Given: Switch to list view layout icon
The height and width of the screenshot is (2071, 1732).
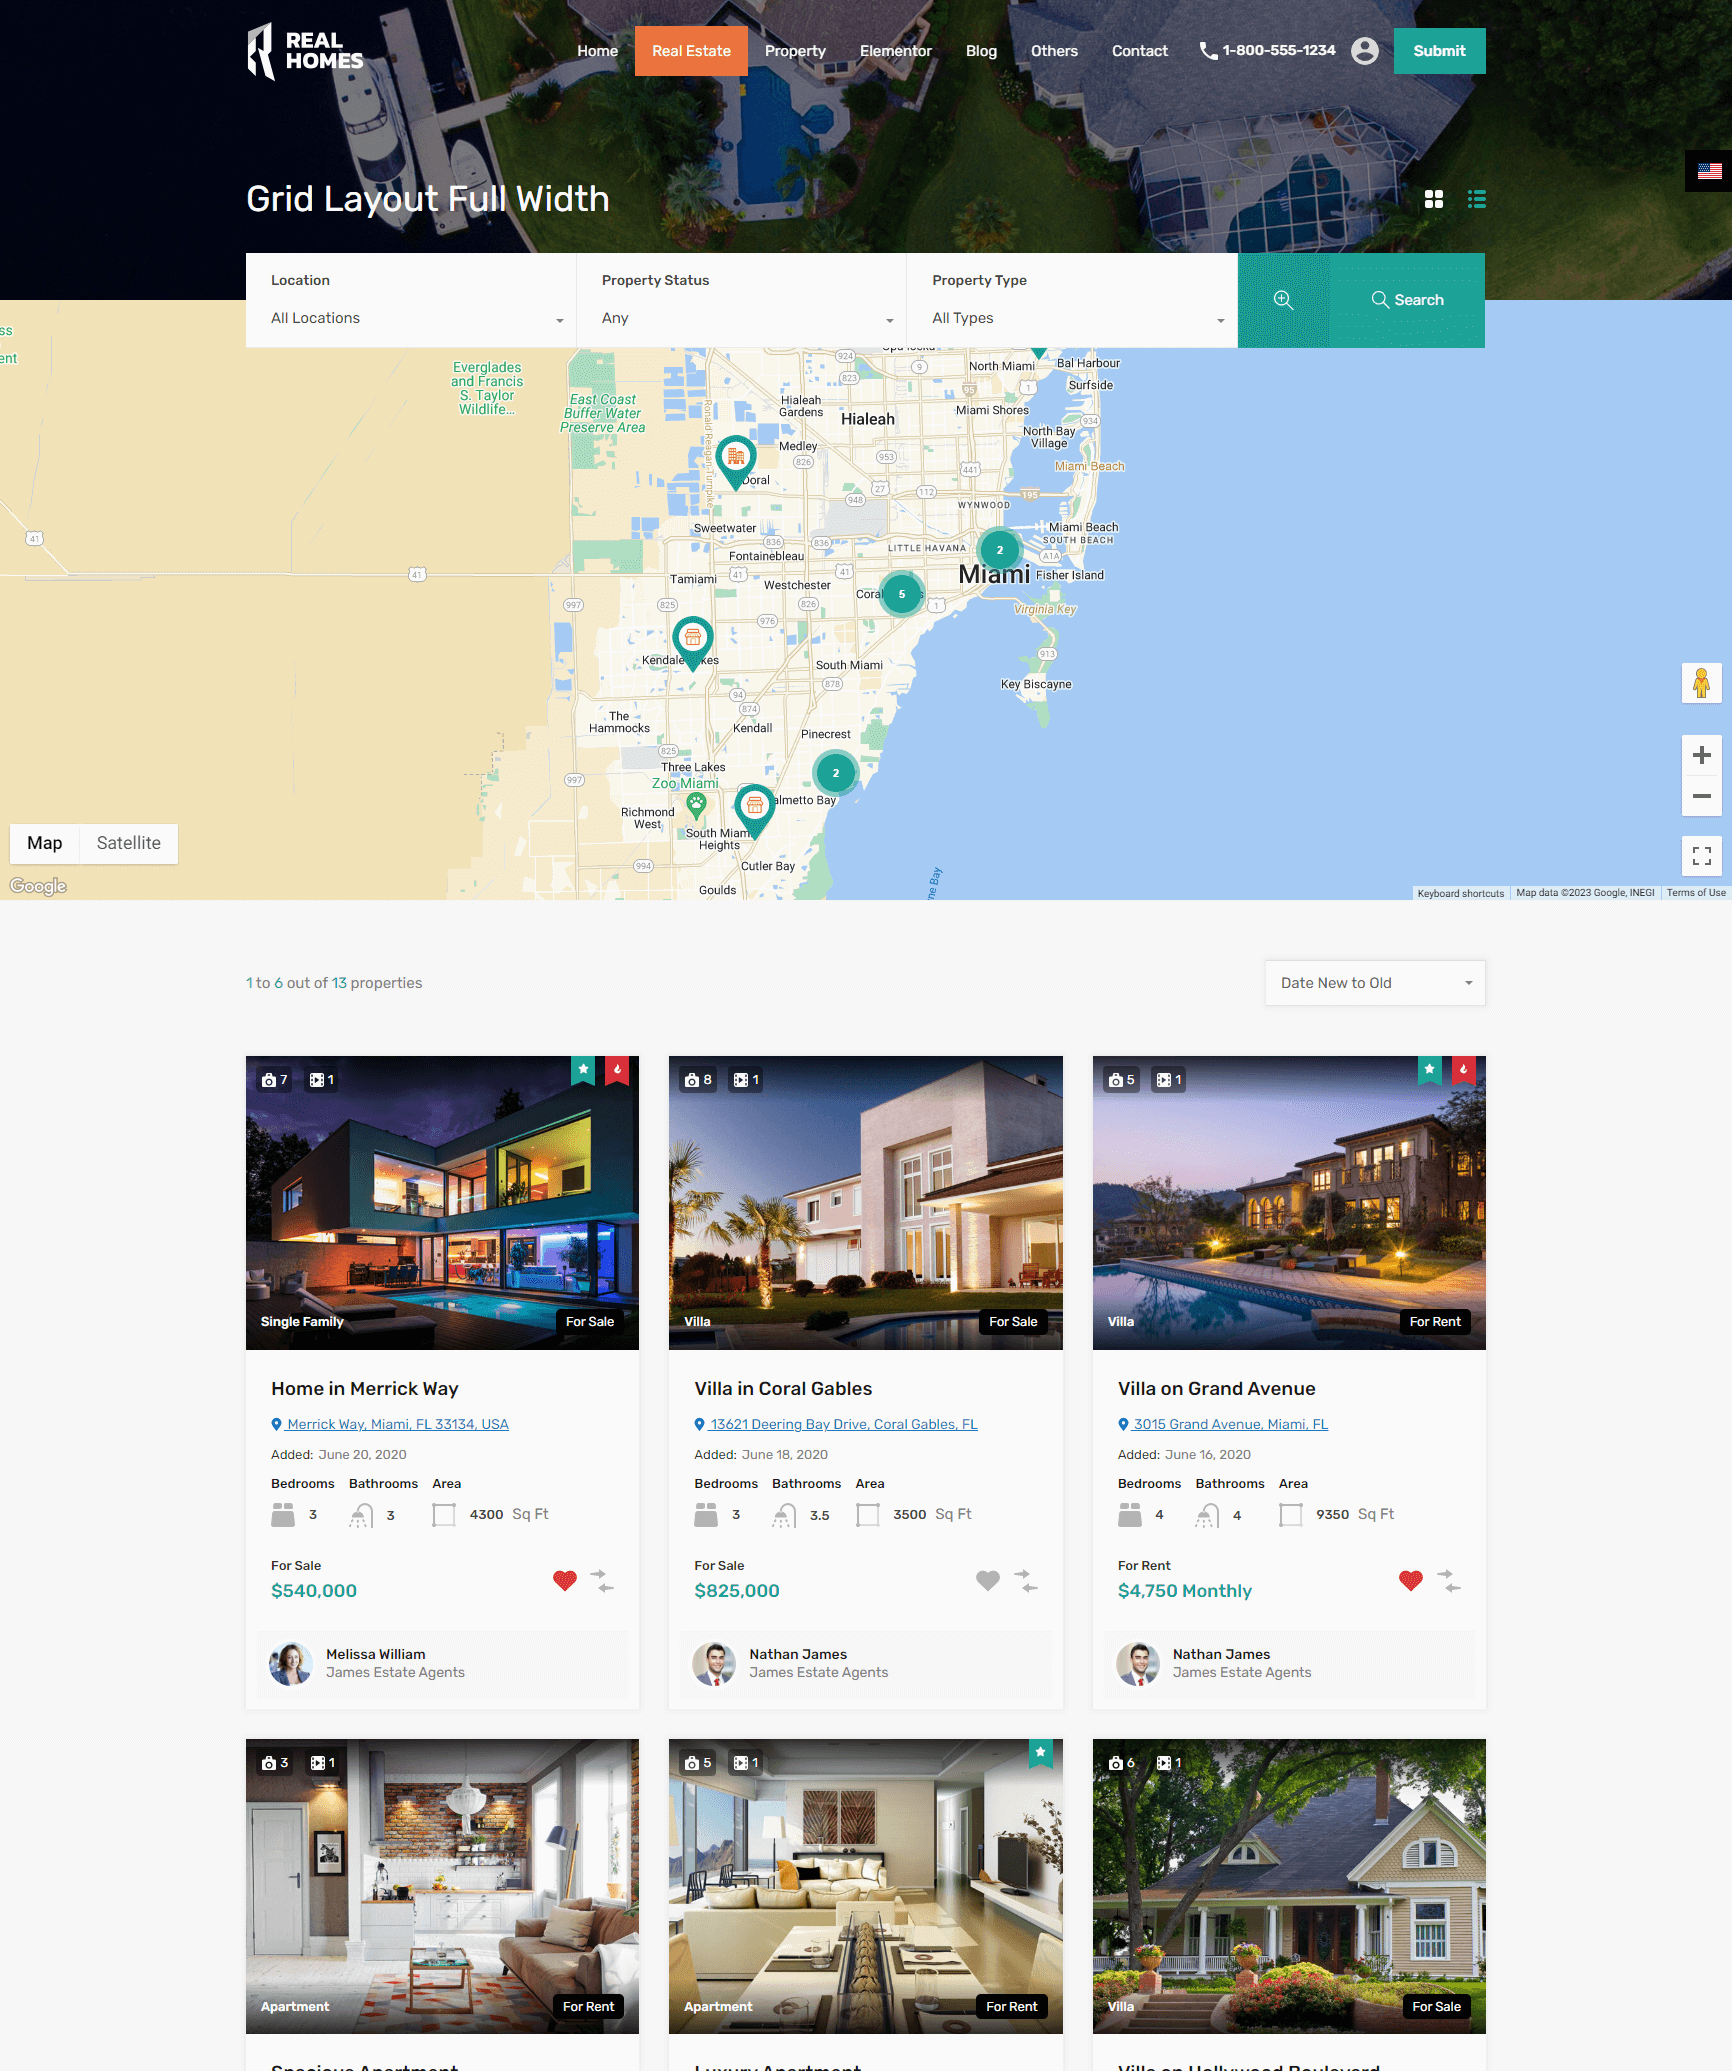Looking at the screenshot, I should [x=1476, y=199].
